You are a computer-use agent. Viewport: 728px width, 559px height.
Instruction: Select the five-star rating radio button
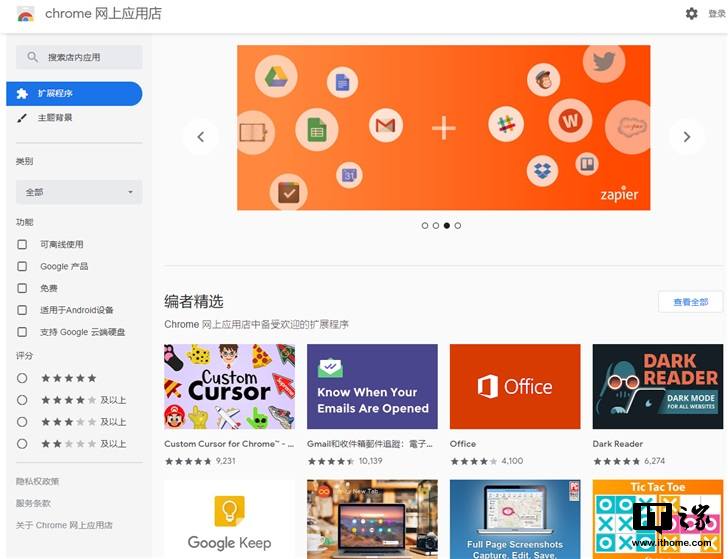click(22, 378)
